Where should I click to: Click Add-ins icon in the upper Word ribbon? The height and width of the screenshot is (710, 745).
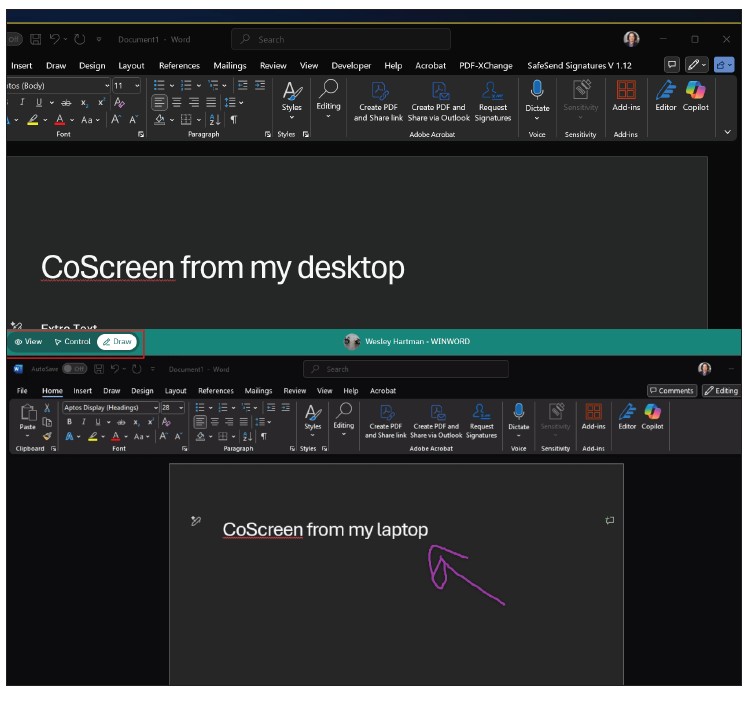[x=626, y=93]
